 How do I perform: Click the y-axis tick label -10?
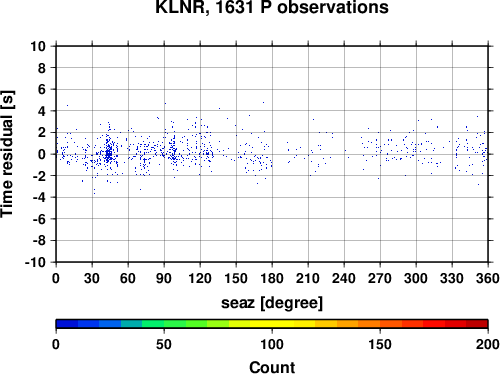point(35,262)
